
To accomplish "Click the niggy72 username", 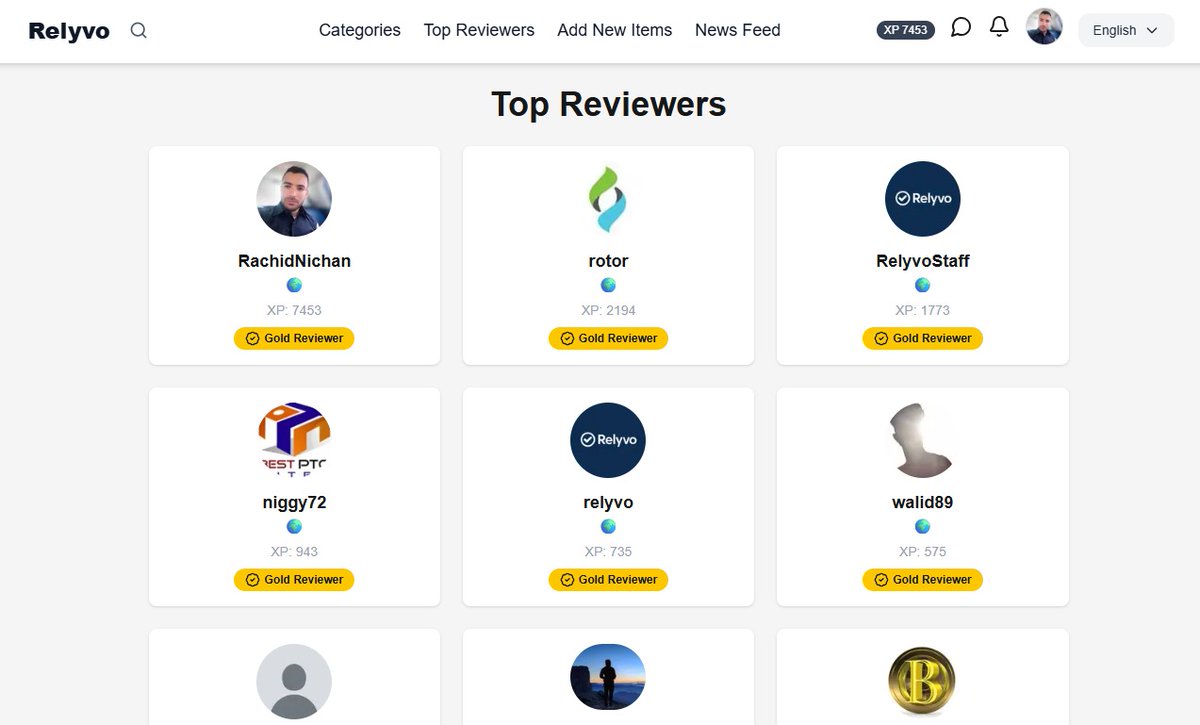I will [x=294, y=502].
